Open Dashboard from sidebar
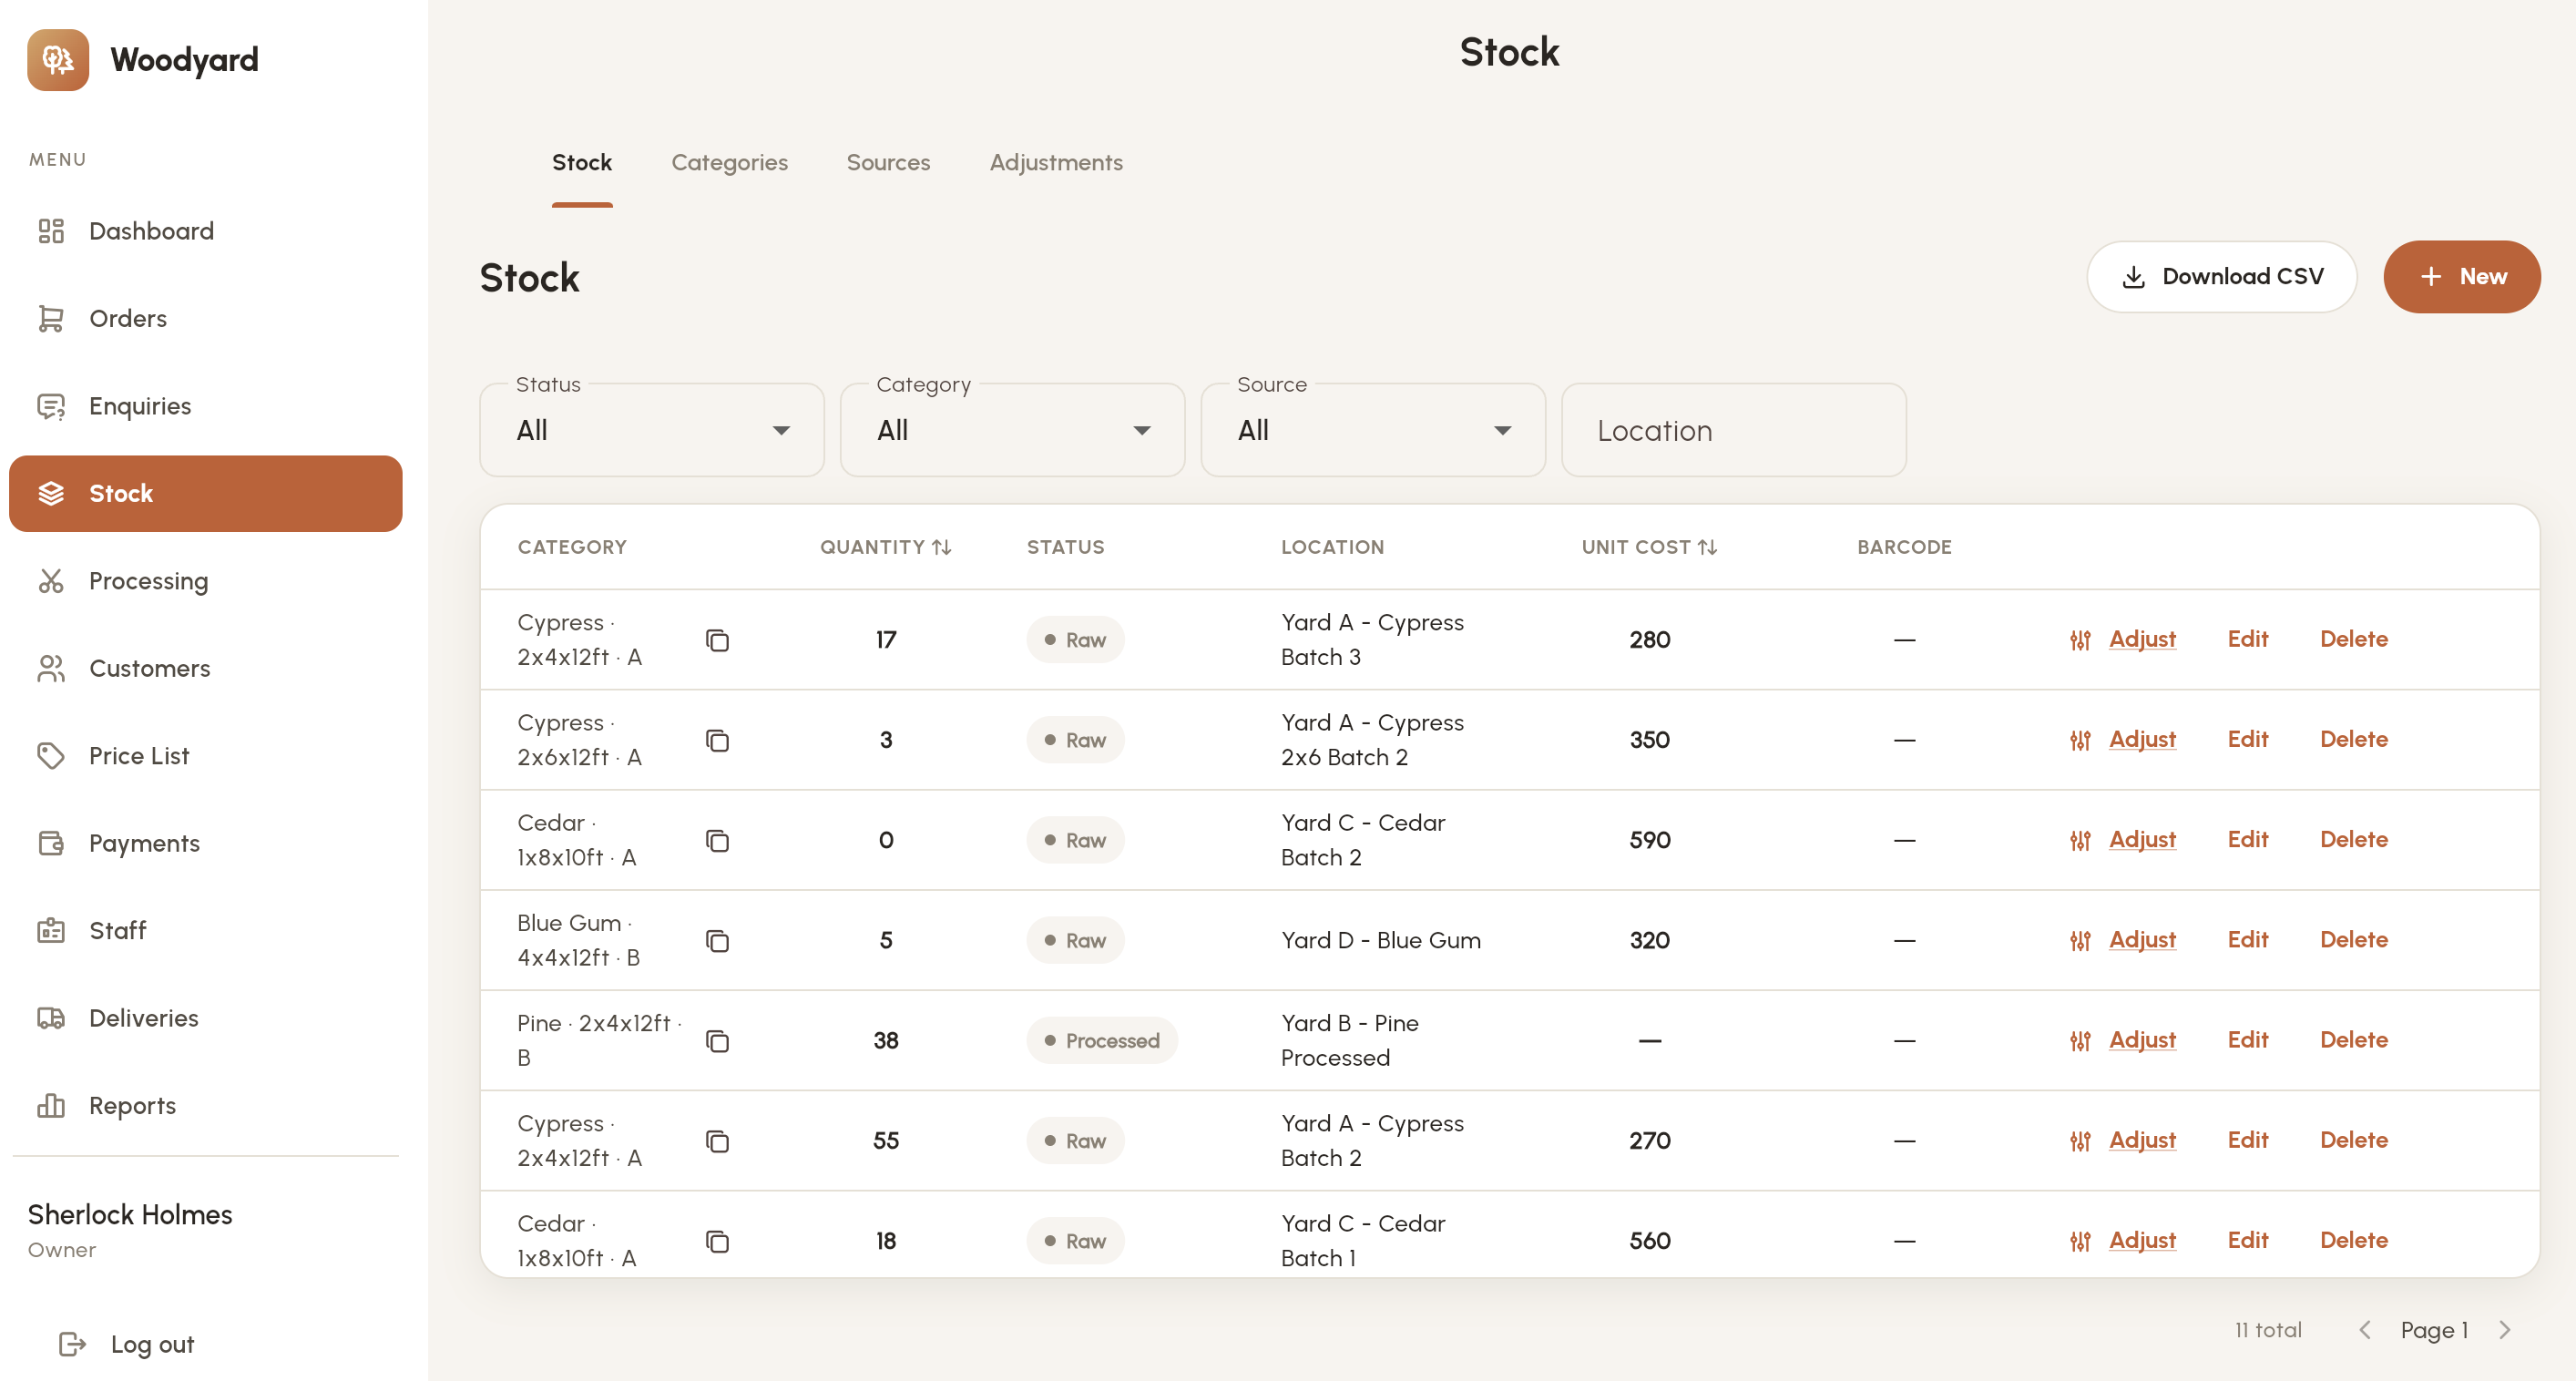 [205, 231]
